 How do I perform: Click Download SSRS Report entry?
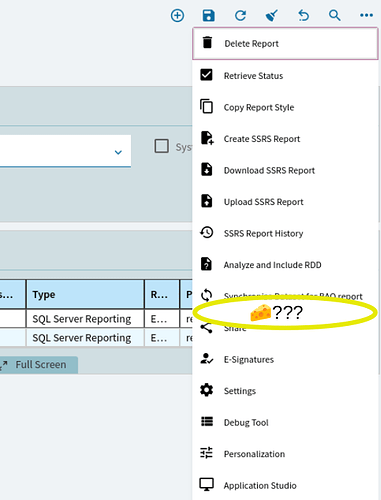pyautogui.click(x=285, y=170)
